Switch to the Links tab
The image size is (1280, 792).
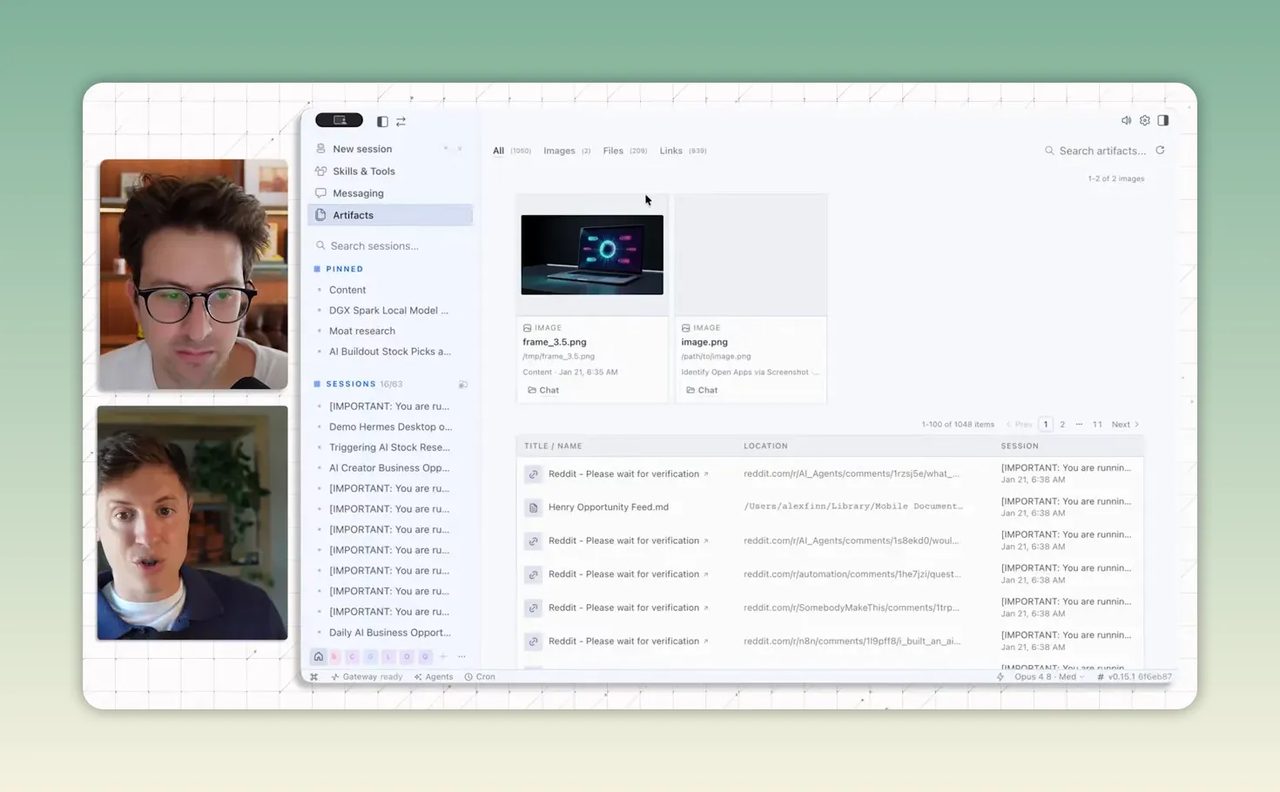pos(683,151)
